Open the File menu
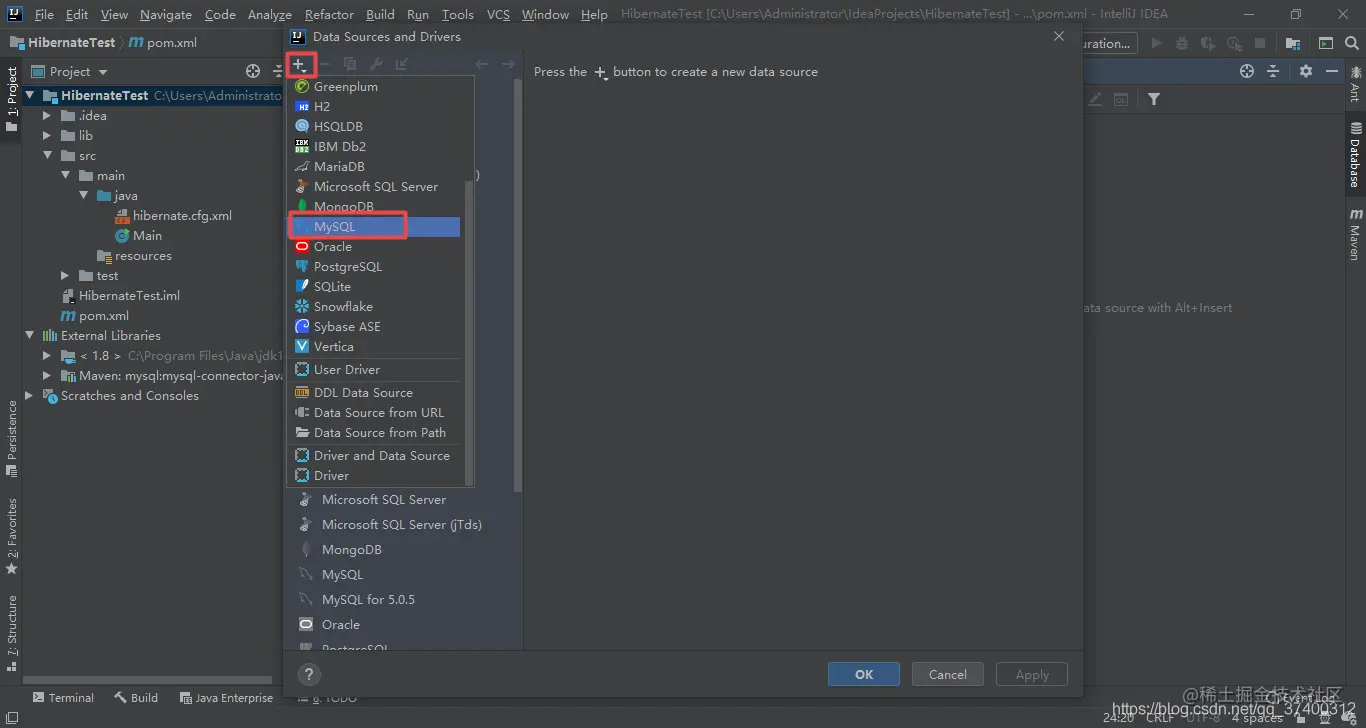The width and height of the screenshot is (1366, 728). tap(44, 14)
